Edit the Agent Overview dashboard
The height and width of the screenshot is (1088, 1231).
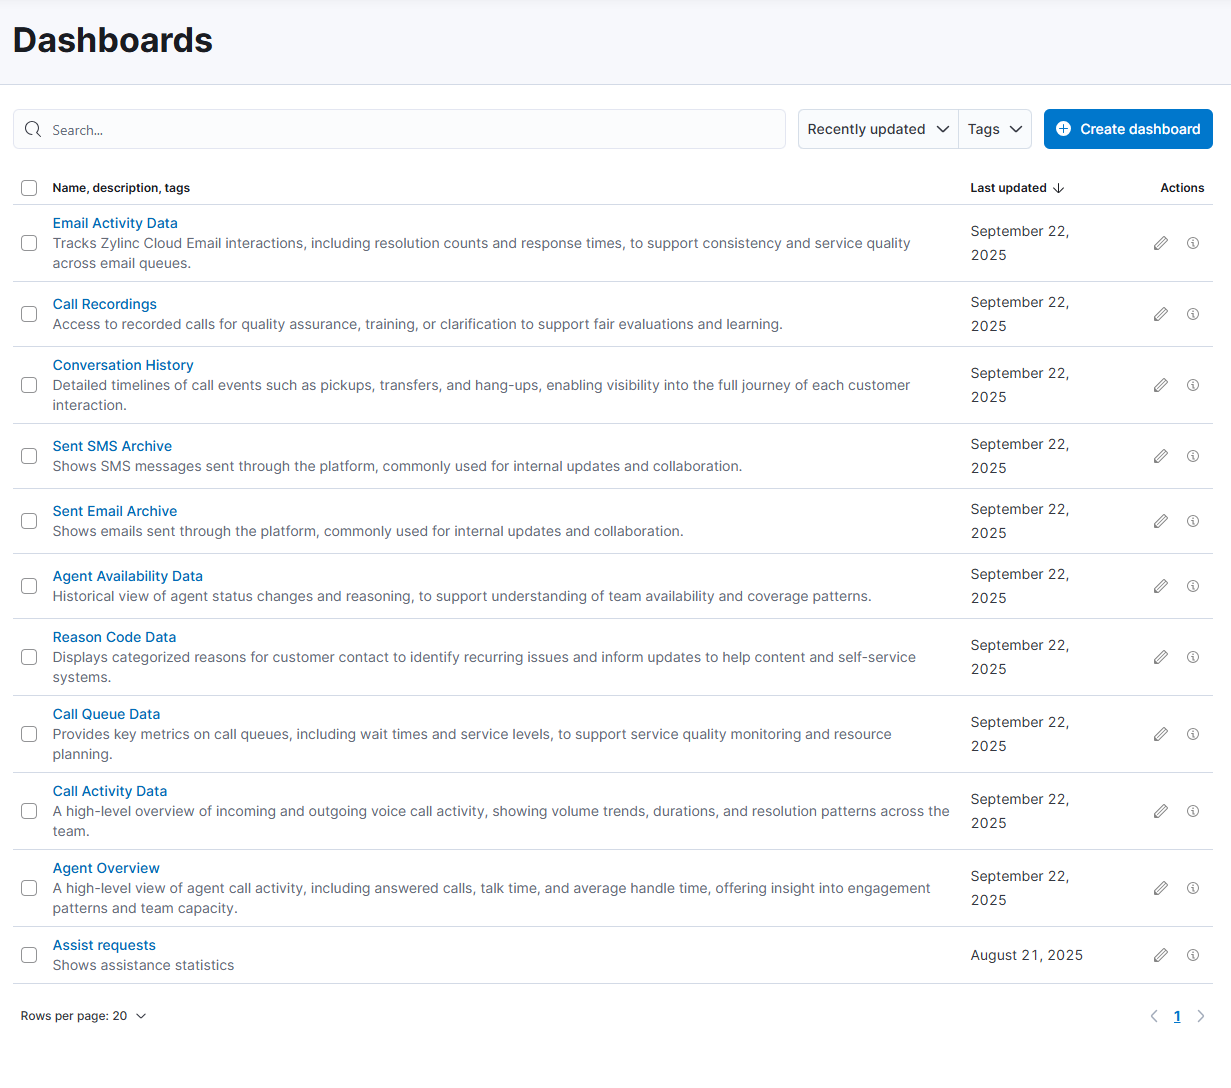point(1161,888)
